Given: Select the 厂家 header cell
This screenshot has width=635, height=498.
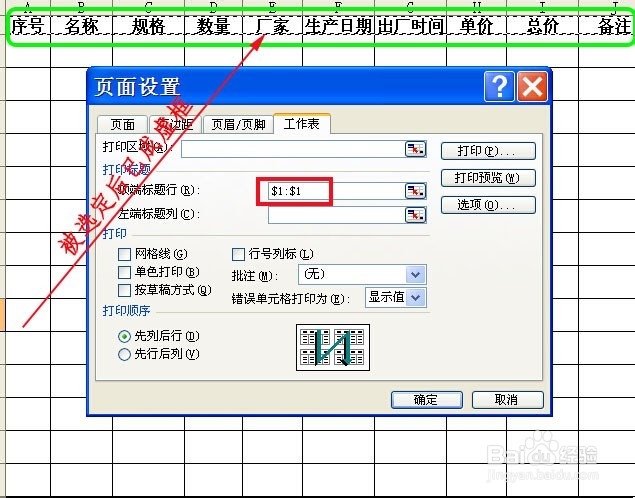Looking at the screenshot, I should pos(273,26).
